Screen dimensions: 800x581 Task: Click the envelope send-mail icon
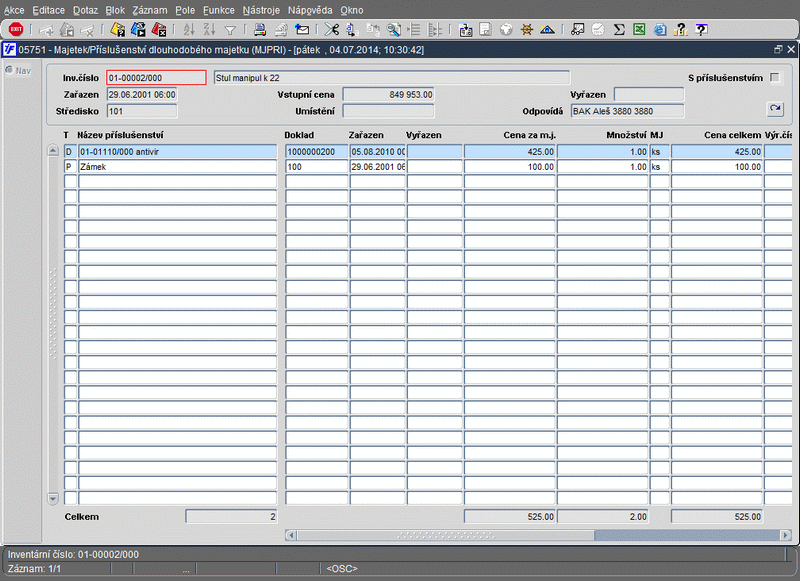click(302, 30)
